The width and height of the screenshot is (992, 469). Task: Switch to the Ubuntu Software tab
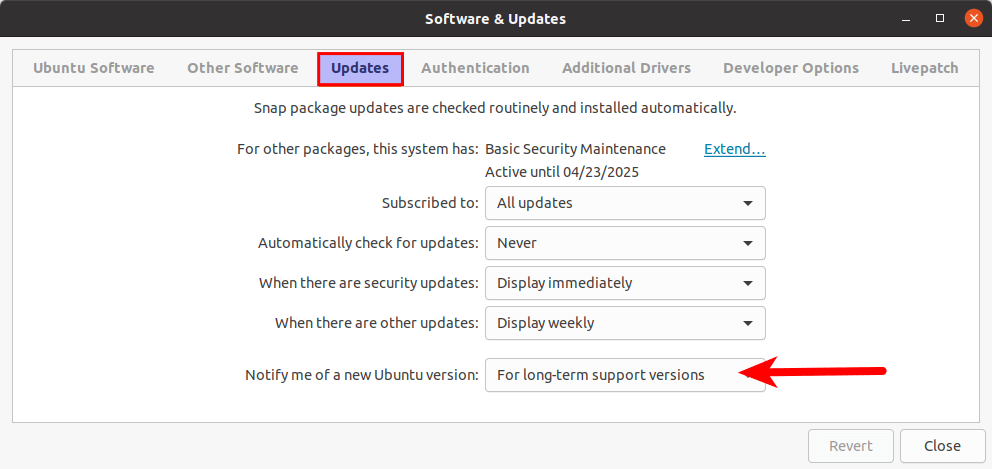[x=94, y=68]
